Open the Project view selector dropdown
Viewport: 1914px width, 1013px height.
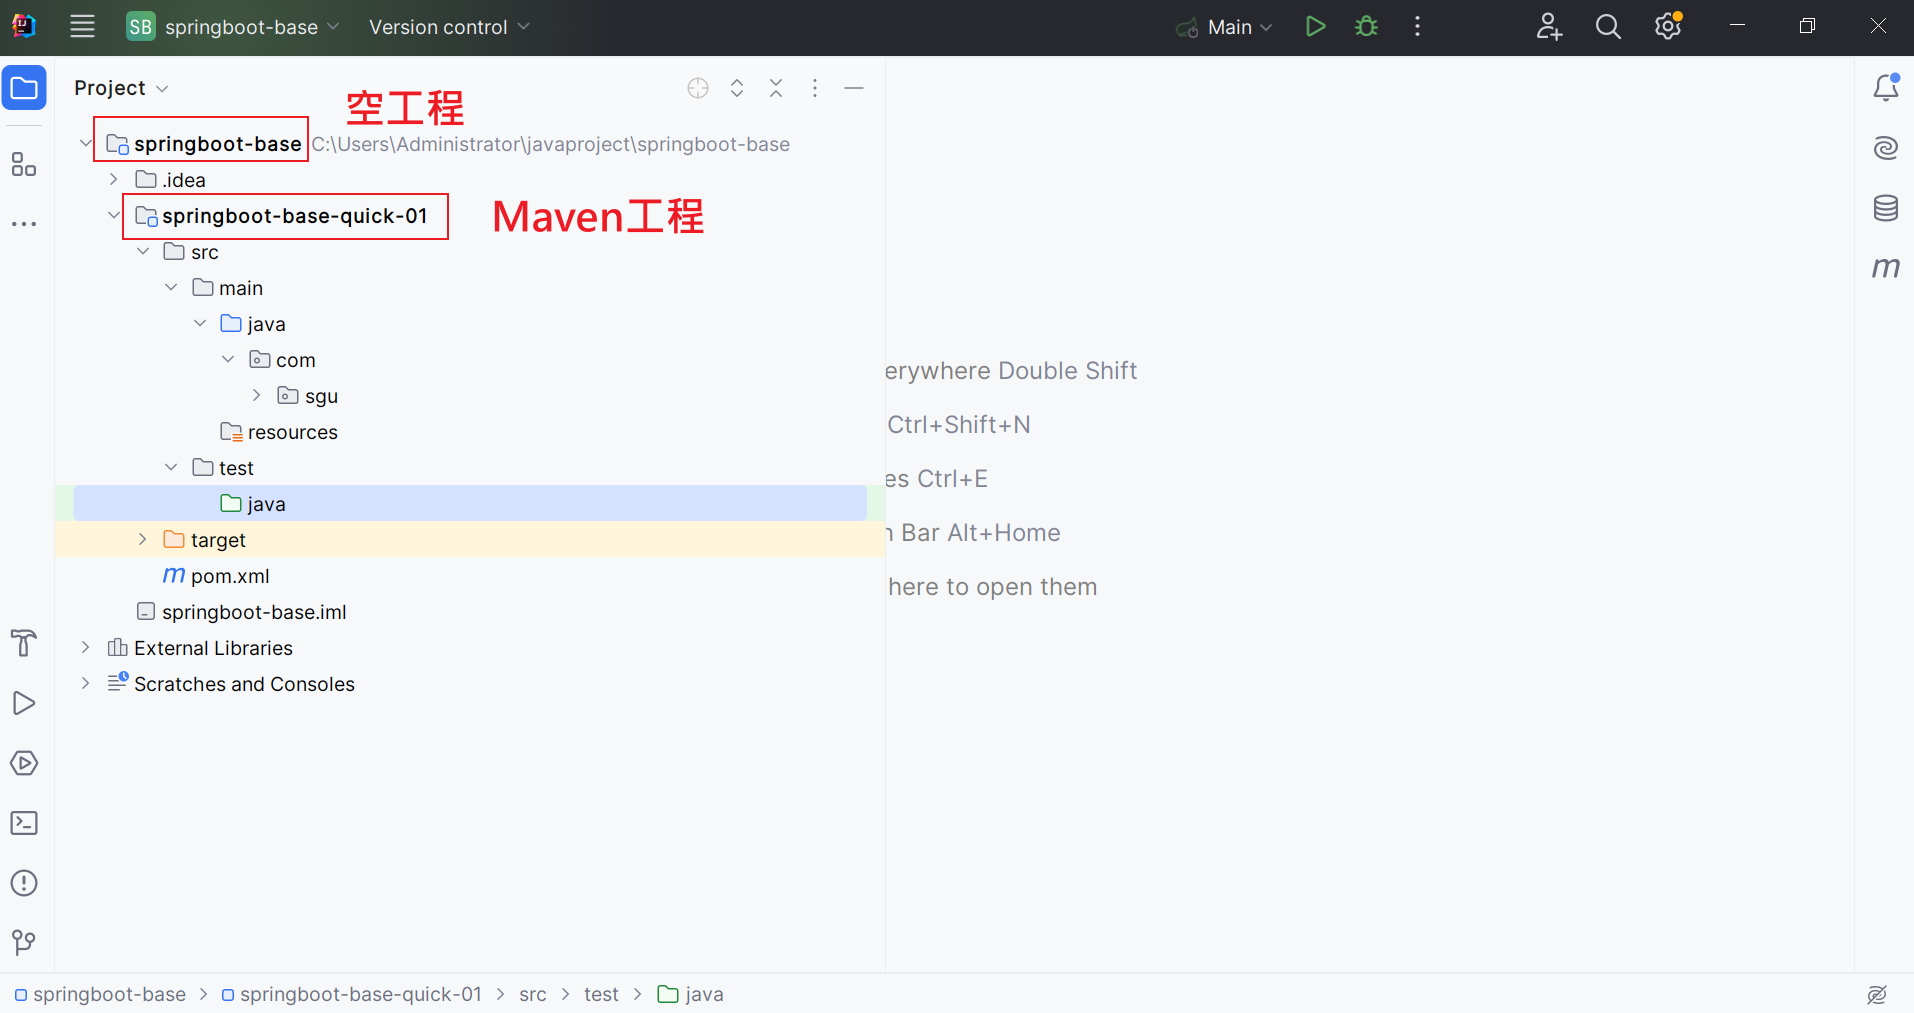click(x=121, y=88)
